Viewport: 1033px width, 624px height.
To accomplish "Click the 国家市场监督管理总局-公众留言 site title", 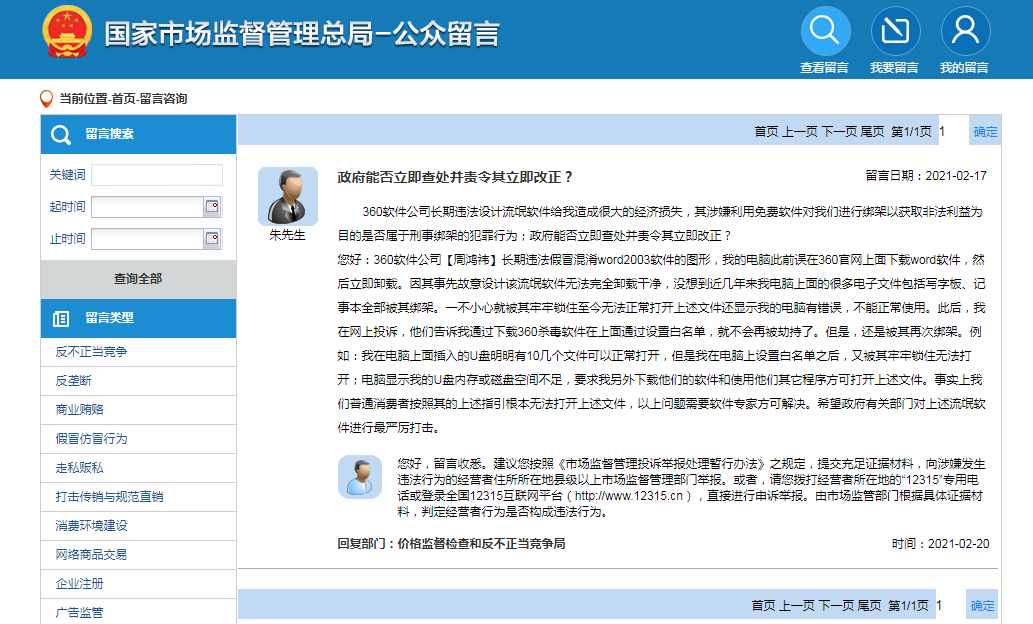I will (x=302, y=34).
